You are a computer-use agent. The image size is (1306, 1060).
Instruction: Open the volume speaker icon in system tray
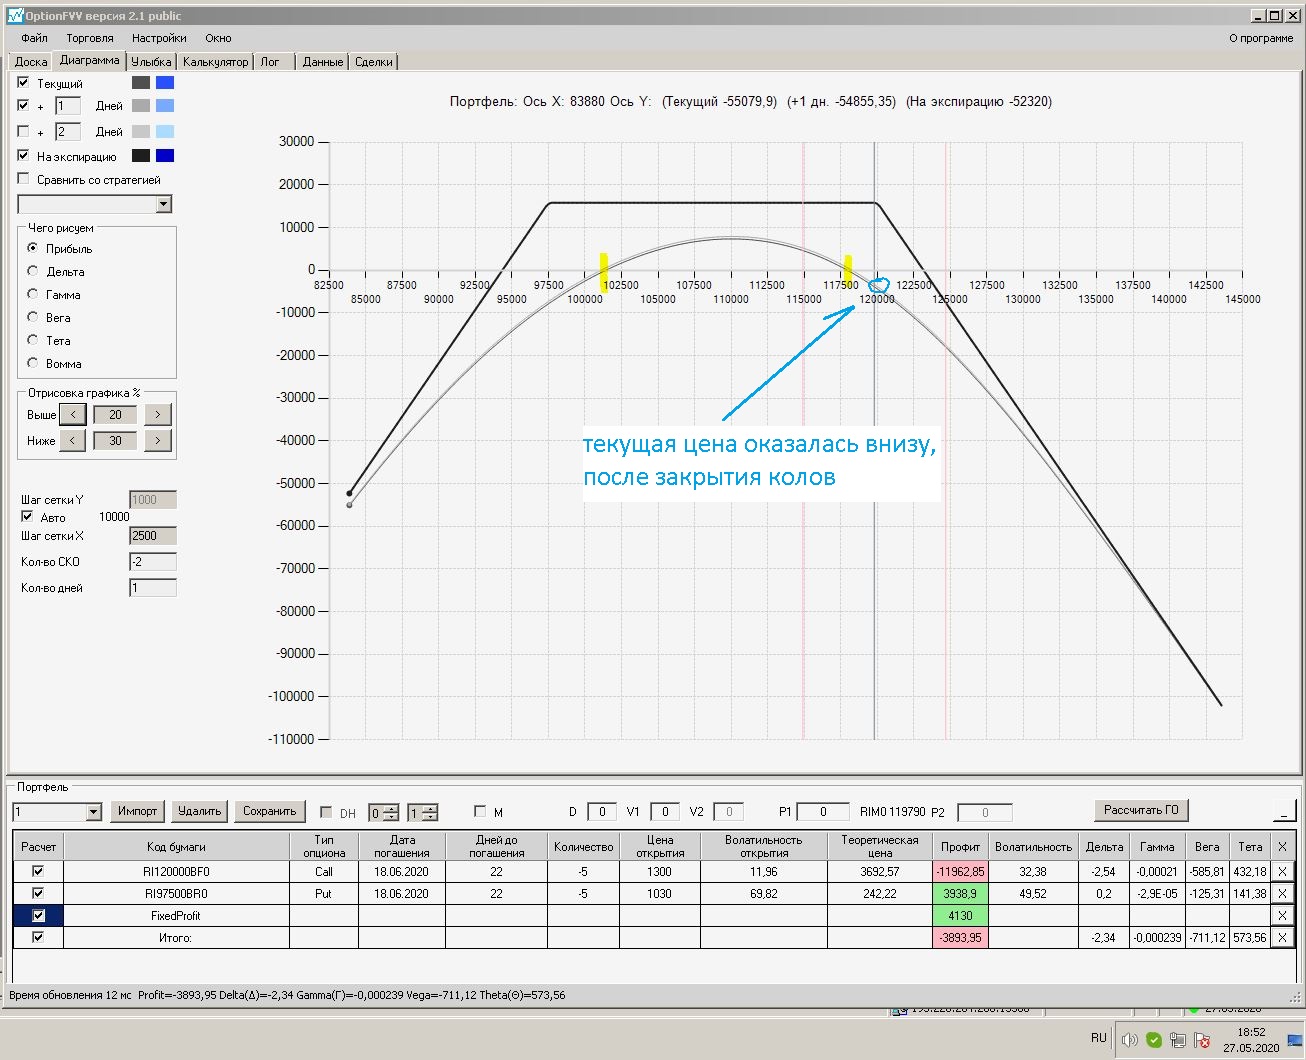1129,1040
